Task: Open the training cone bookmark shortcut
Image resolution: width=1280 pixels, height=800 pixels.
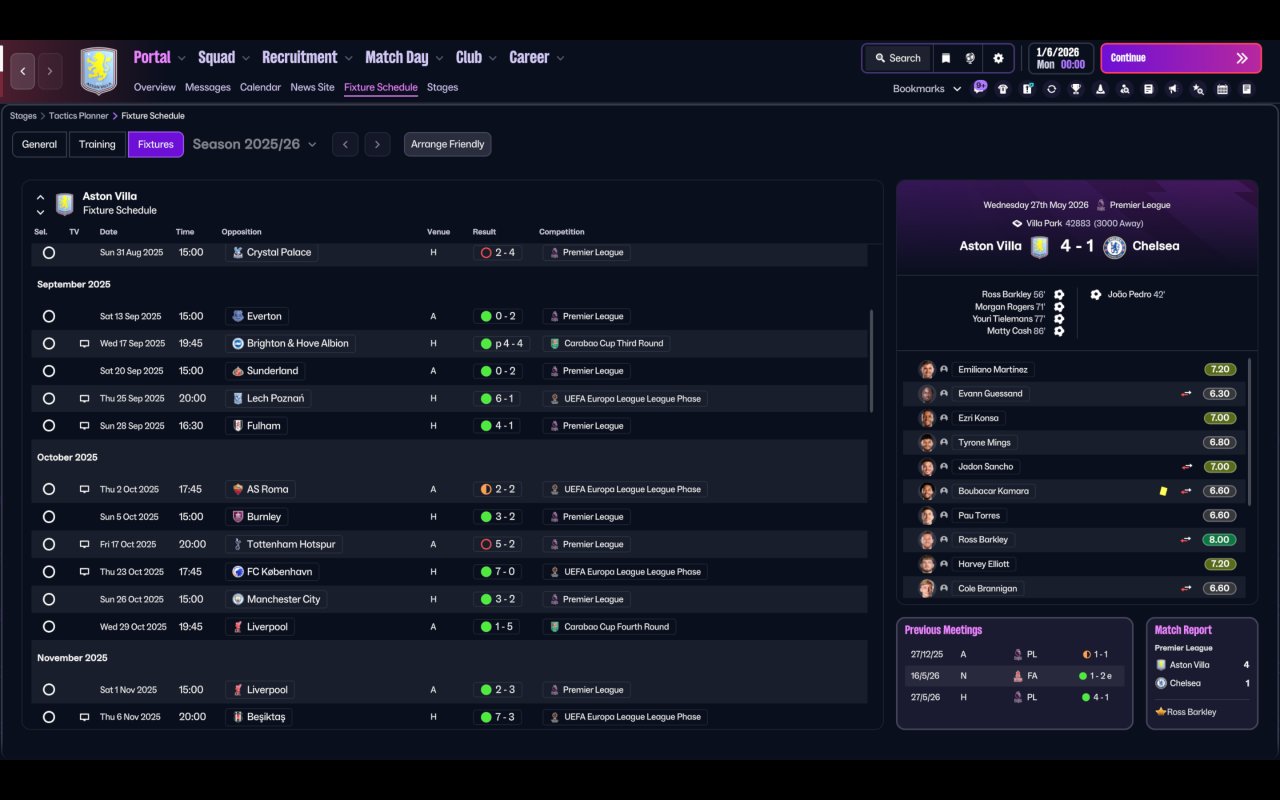Action: (x=1100, y=89)
